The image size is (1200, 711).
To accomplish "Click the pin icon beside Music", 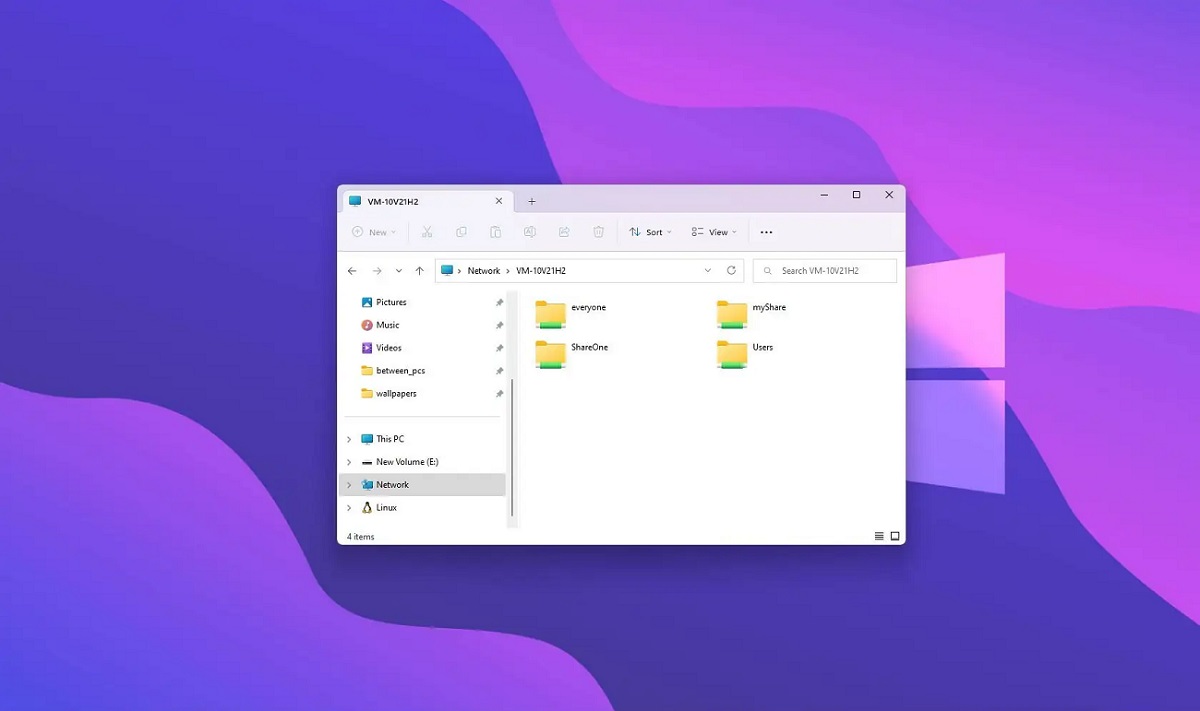I will [499, 325].
